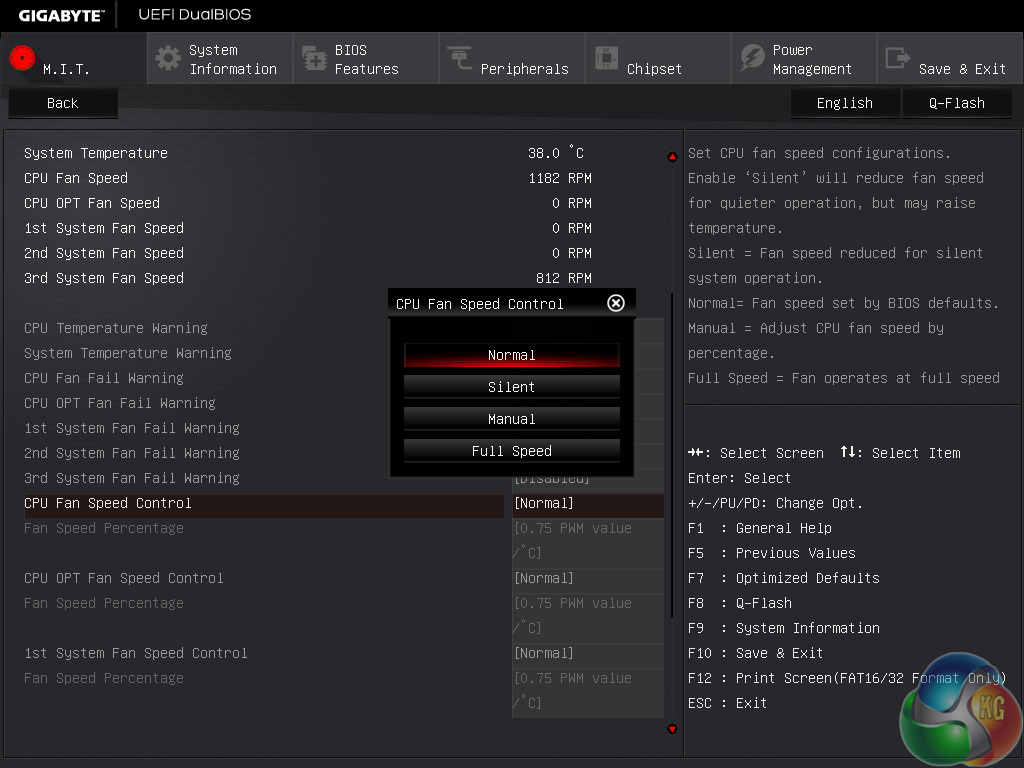
Task: Open 1st System Fan Speed Control dropdown
Action: click(x=587, y=653)
